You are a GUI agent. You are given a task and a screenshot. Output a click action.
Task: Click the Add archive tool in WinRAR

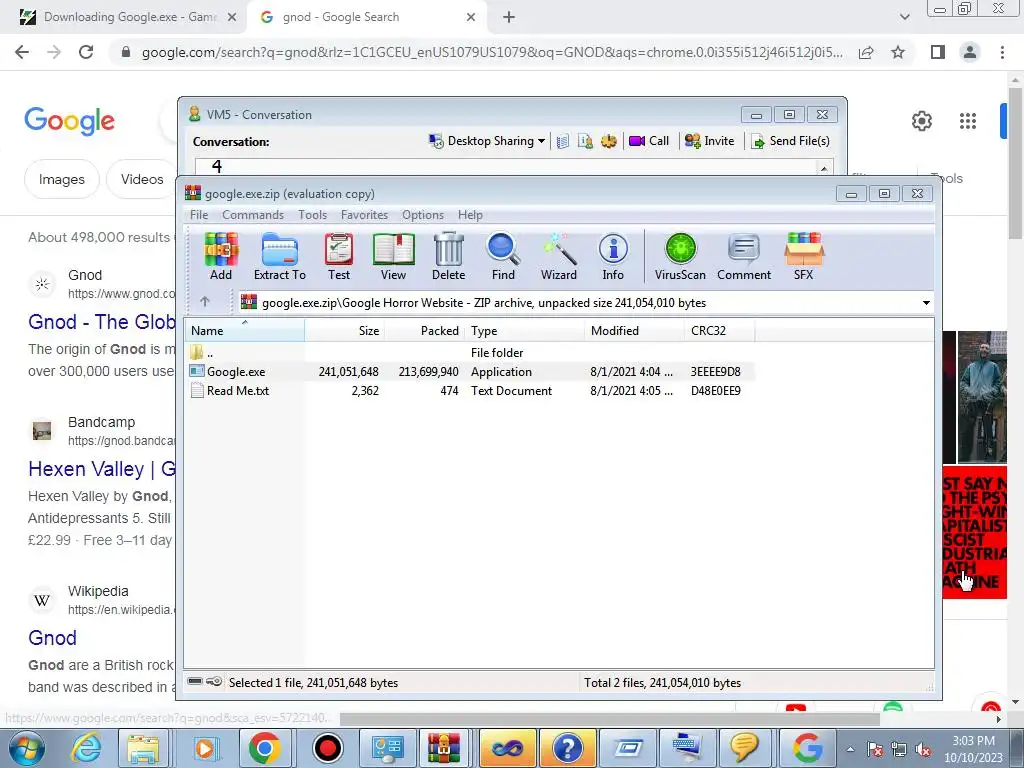click(221, 257)
